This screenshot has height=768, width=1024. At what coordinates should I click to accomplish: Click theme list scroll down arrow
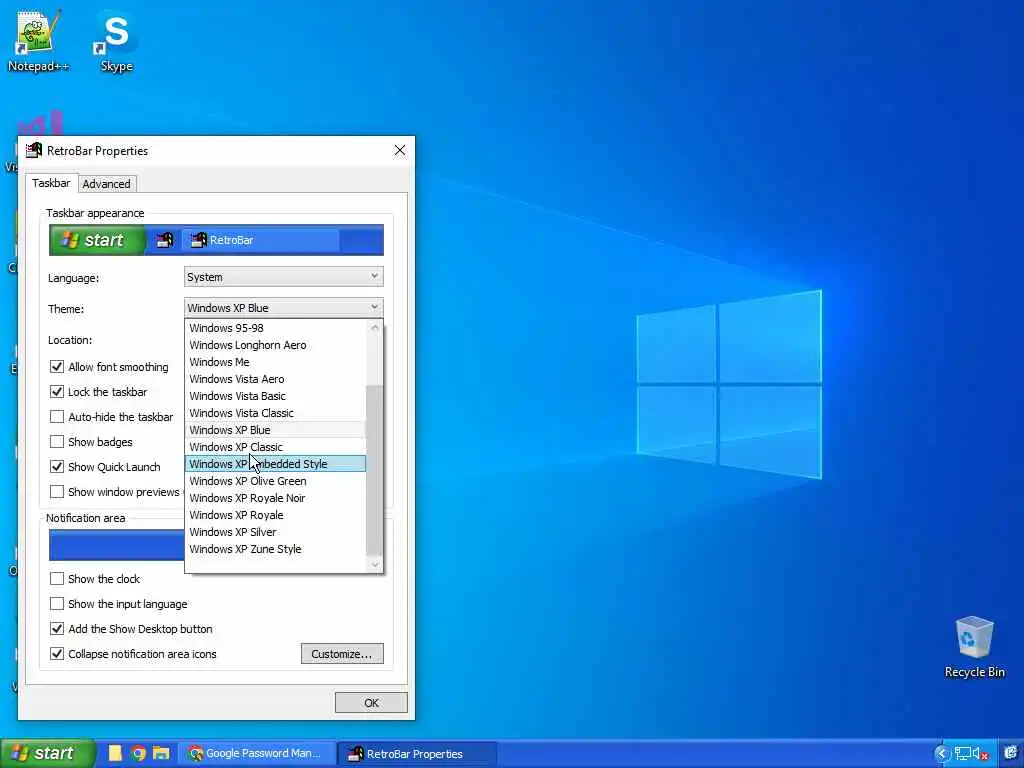coord(374,565)
